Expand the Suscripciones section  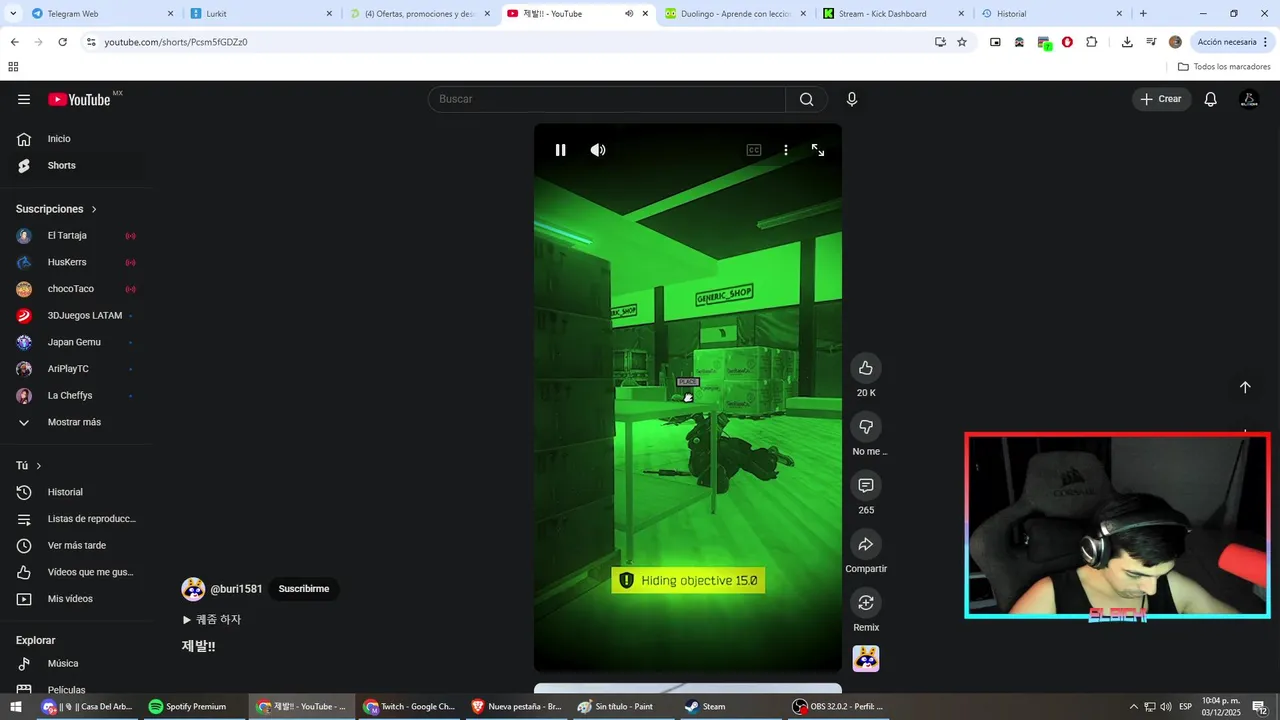57,209
